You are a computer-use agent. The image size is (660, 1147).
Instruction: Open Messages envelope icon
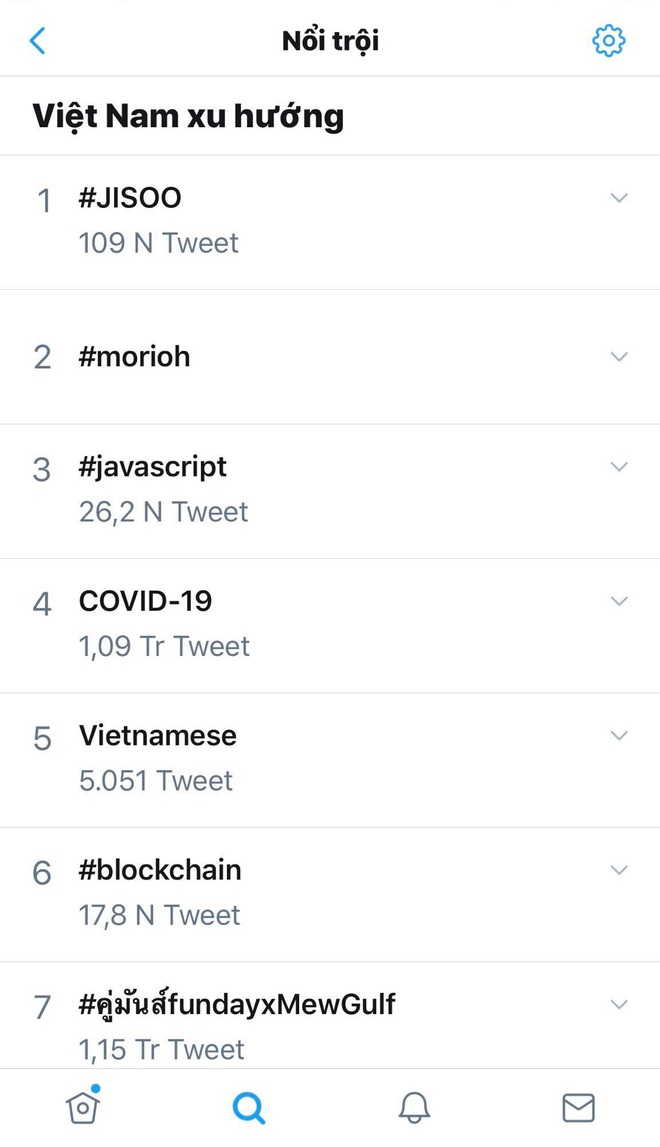tap(578, 1107)
